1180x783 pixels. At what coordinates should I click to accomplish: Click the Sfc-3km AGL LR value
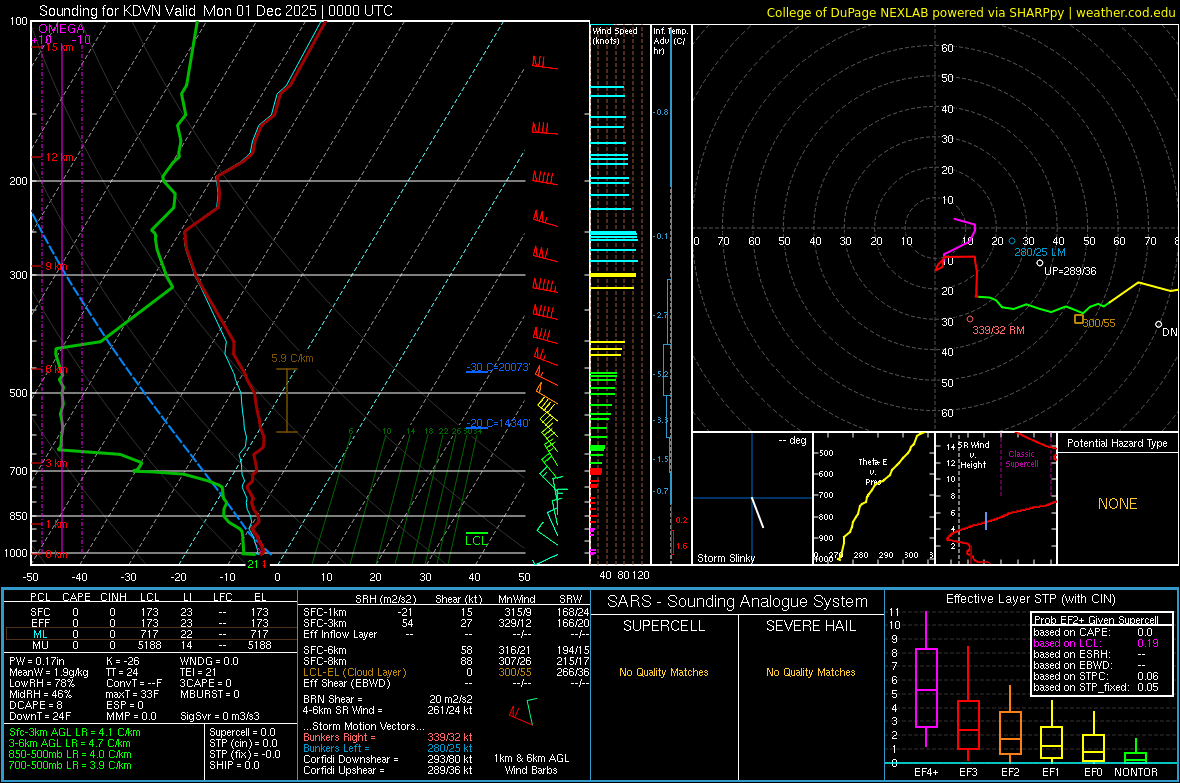(75, 732)
